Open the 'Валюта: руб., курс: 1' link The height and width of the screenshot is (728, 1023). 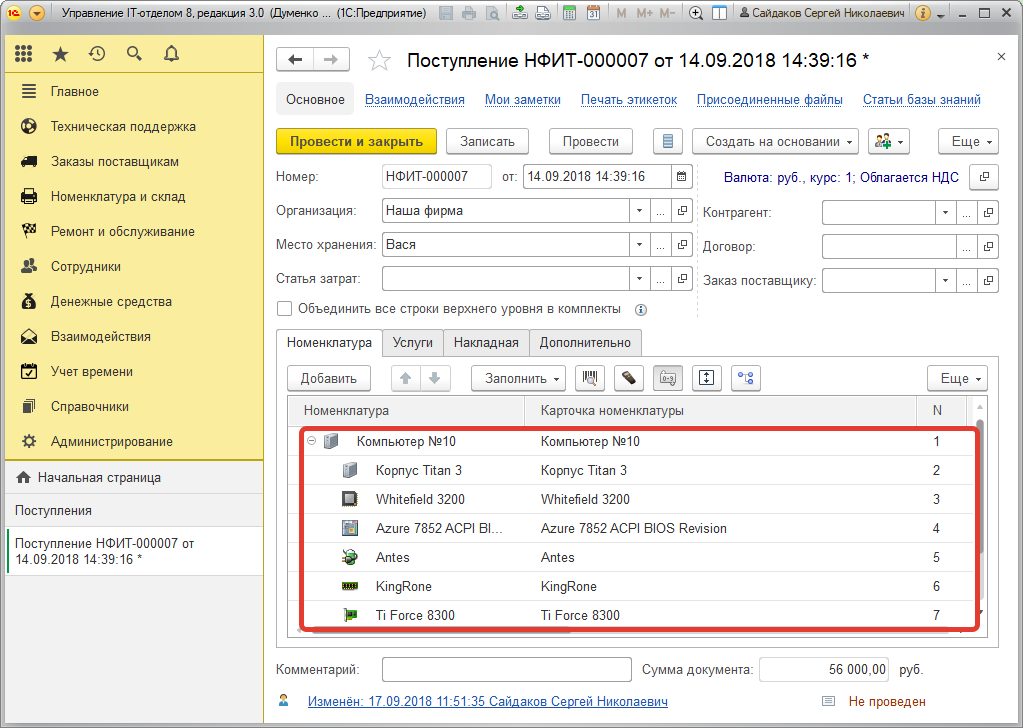point(842,177)
